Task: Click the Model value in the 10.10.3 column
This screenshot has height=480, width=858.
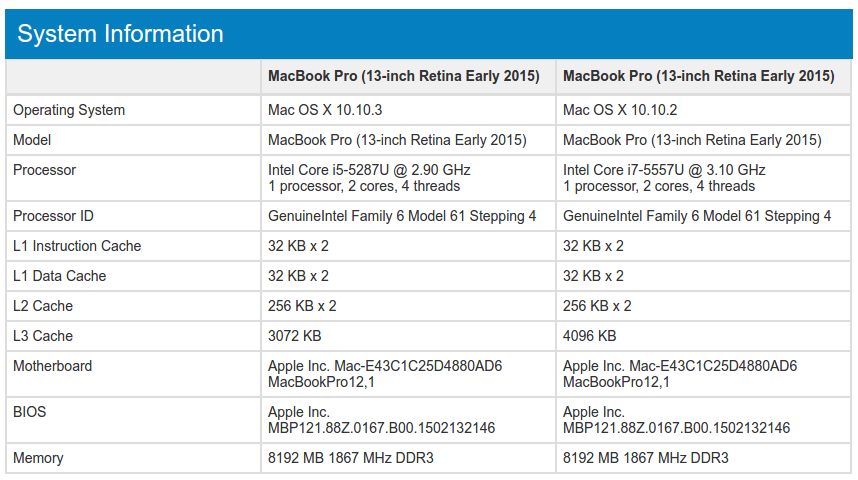Action: coord(397,140)
